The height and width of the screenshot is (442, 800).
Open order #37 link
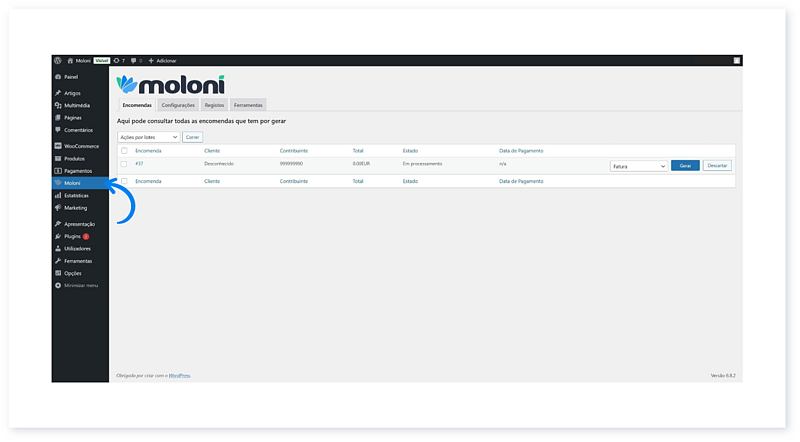[139, 163]
